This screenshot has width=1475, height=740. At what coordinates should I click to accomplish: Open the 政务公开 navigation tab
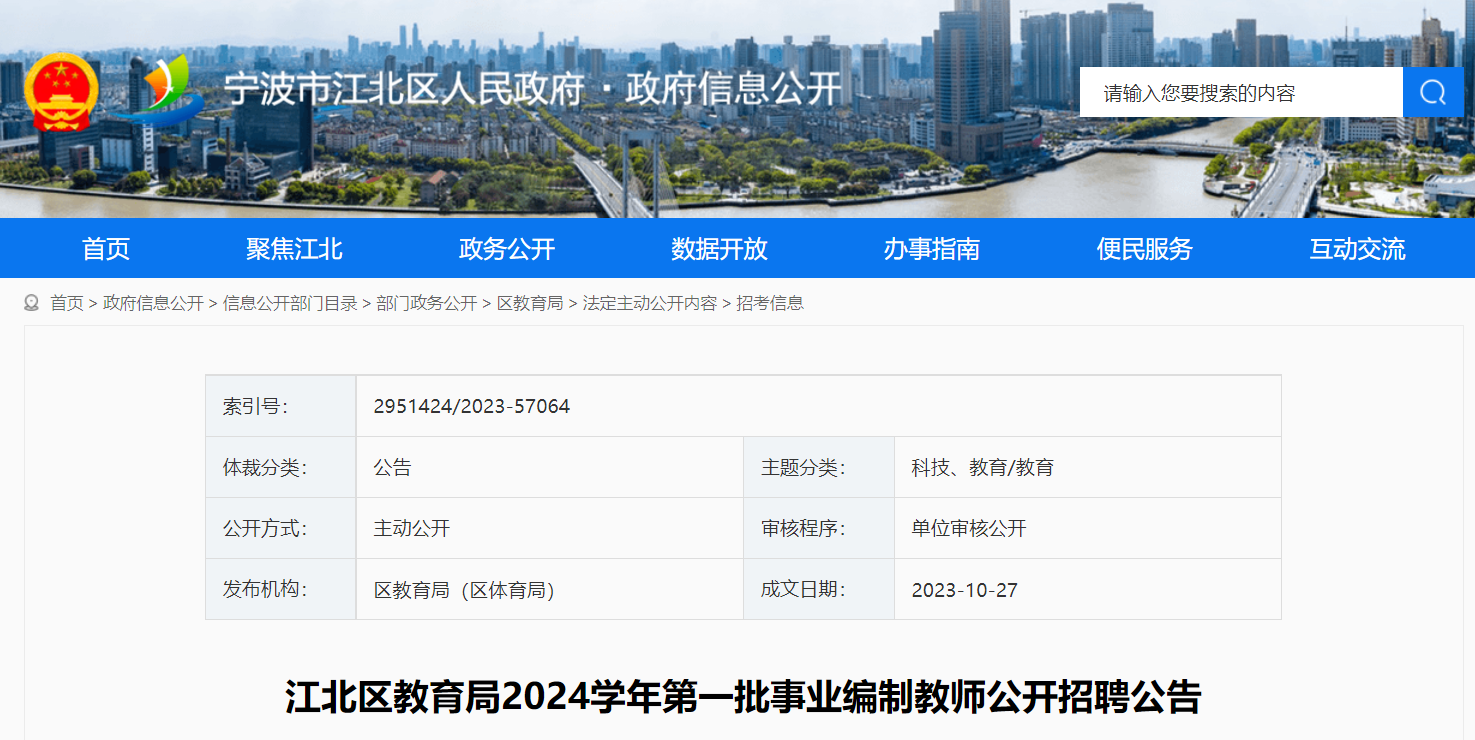(507, 249)
